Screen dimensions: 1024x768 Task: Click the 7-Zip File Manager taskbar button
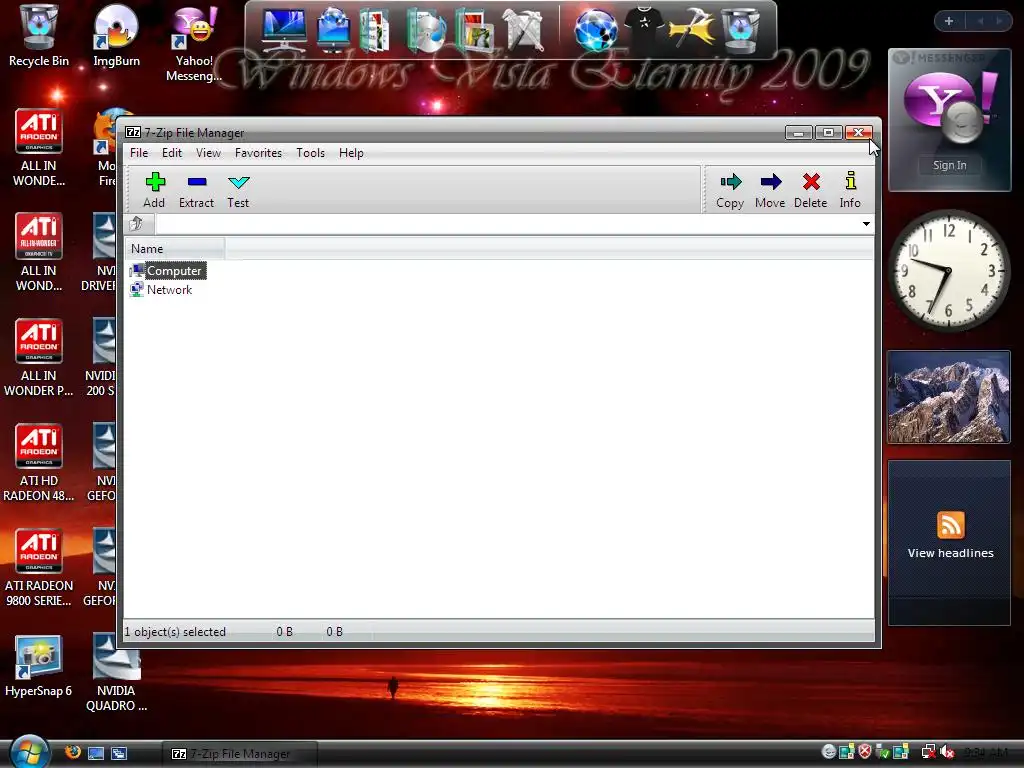(240, 754)
